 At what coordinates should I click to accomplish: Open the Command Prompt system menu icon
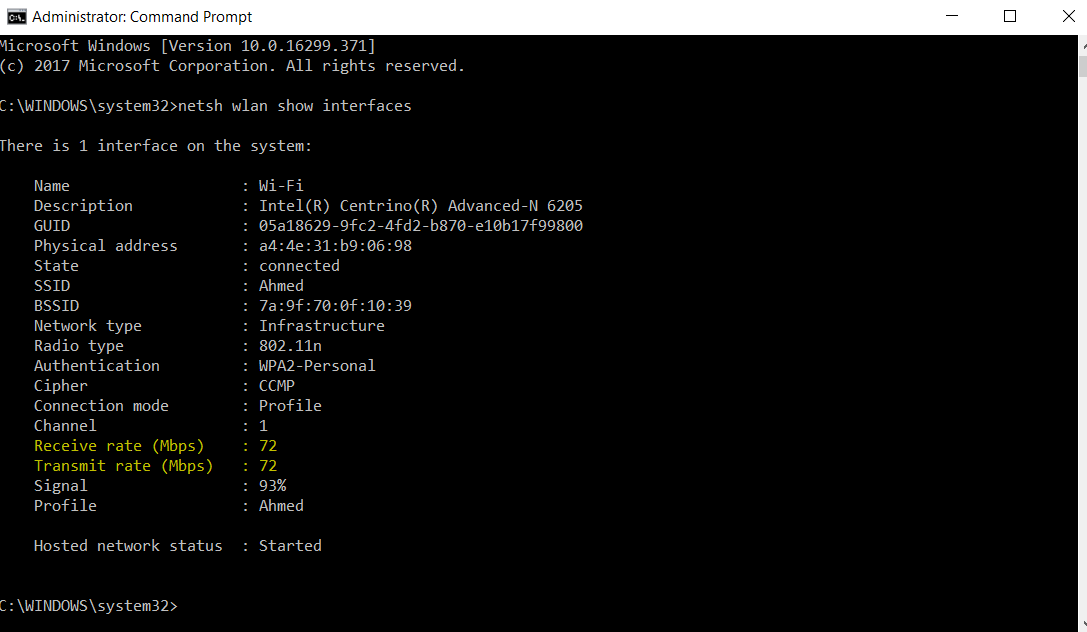click(x=16, y=16)
